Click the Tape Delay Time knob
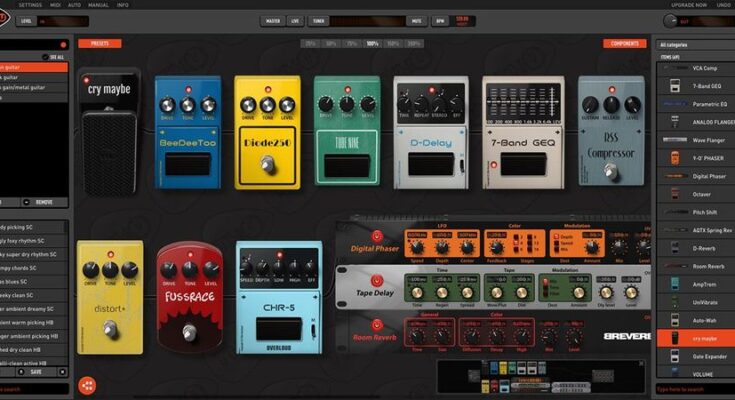The width and height of the screenshot is (735, 400). point(417,293)
